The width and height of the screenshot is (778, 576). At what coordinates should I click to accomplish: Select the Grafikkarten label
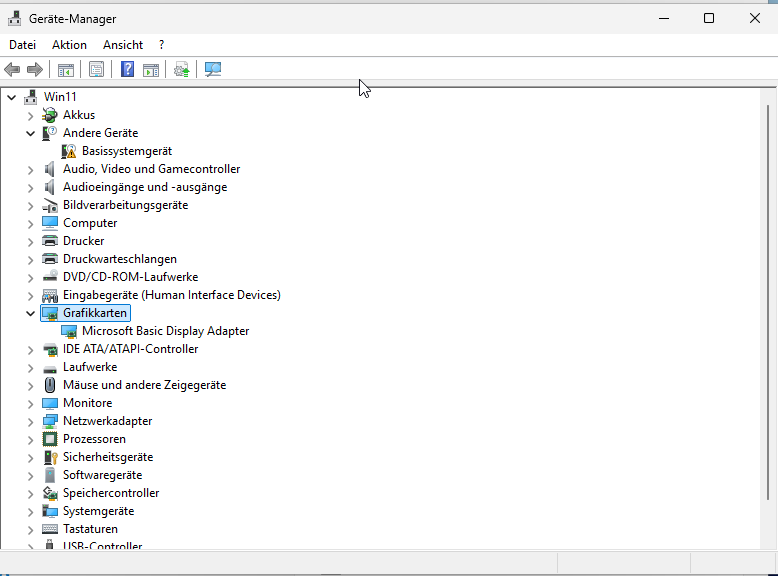[x=94, y=313]
